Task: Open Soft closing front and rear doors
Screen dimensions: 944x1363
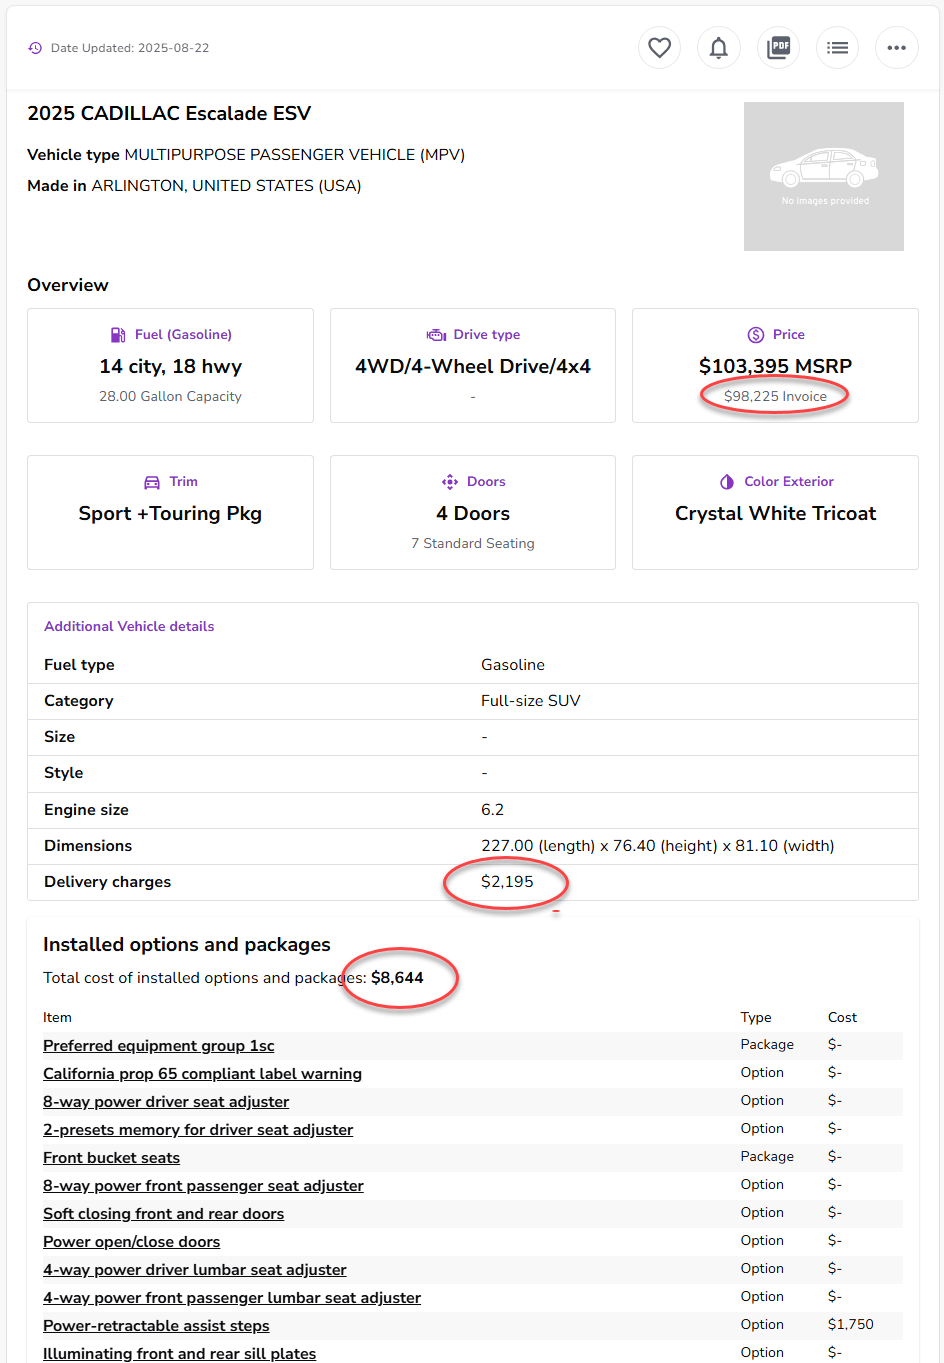Action: pos(163,1213)
